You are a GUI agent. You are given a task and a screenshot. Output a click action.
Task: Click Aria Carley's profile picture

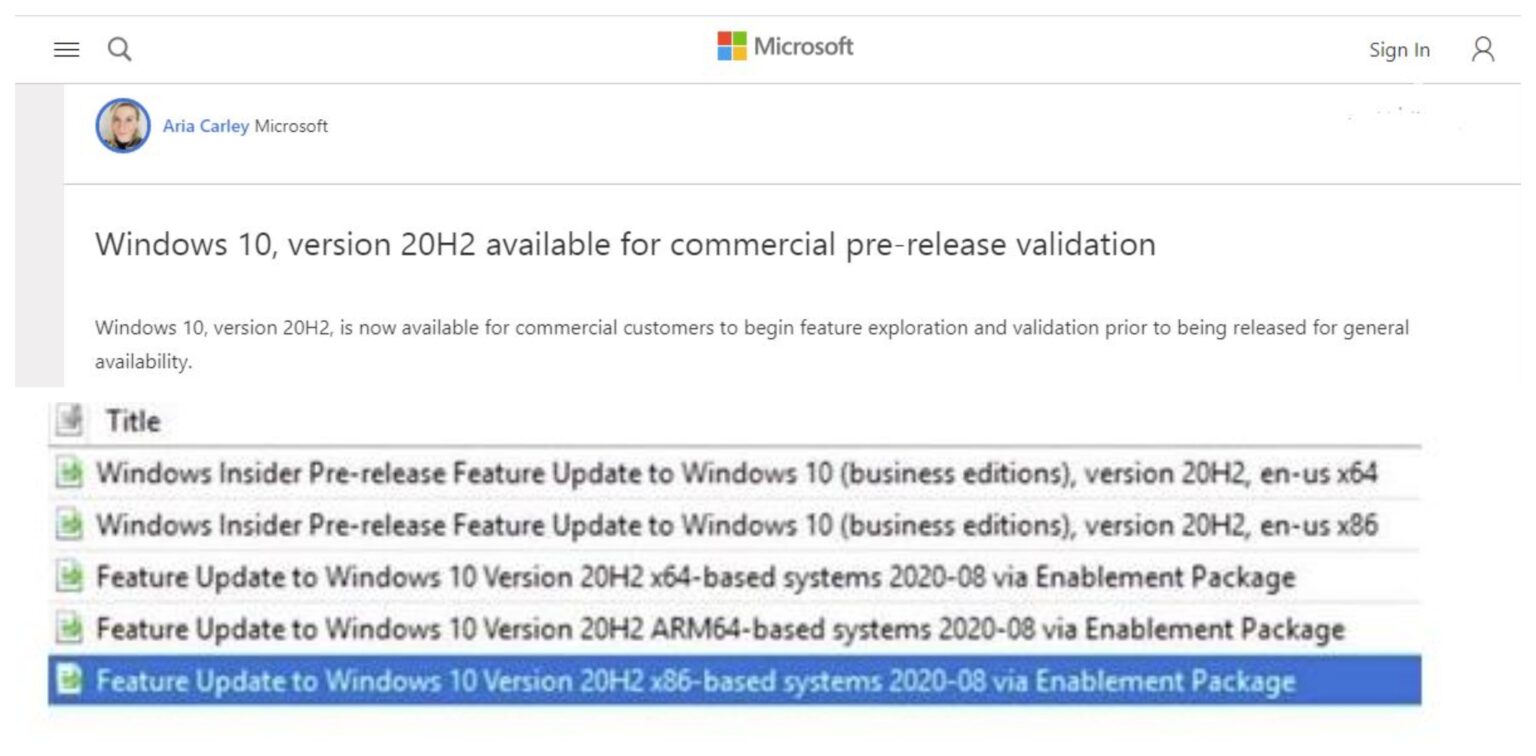tap(122, 125)
